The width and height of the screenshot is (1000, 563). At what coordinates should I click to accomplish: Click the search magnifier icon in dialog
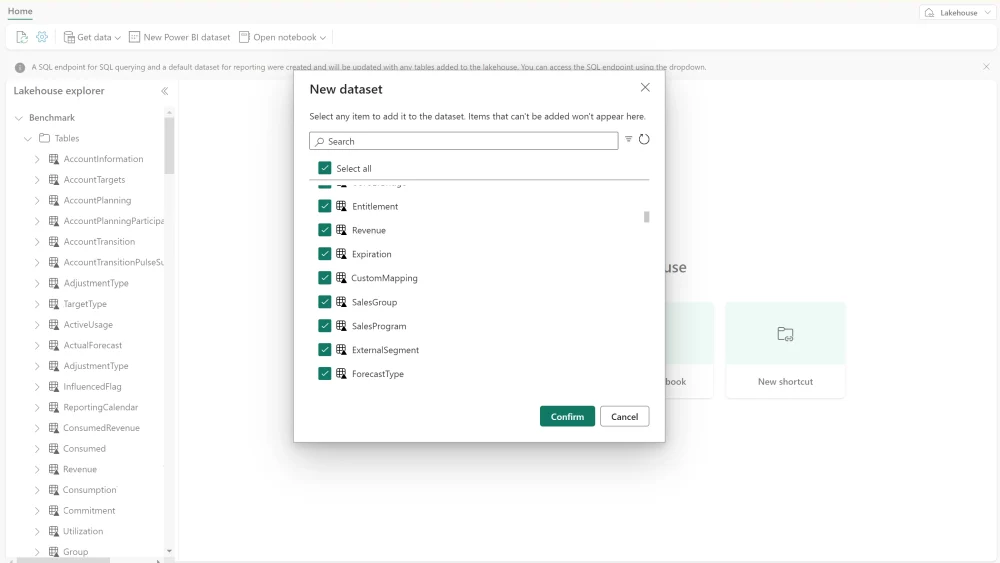click(320, 142)
